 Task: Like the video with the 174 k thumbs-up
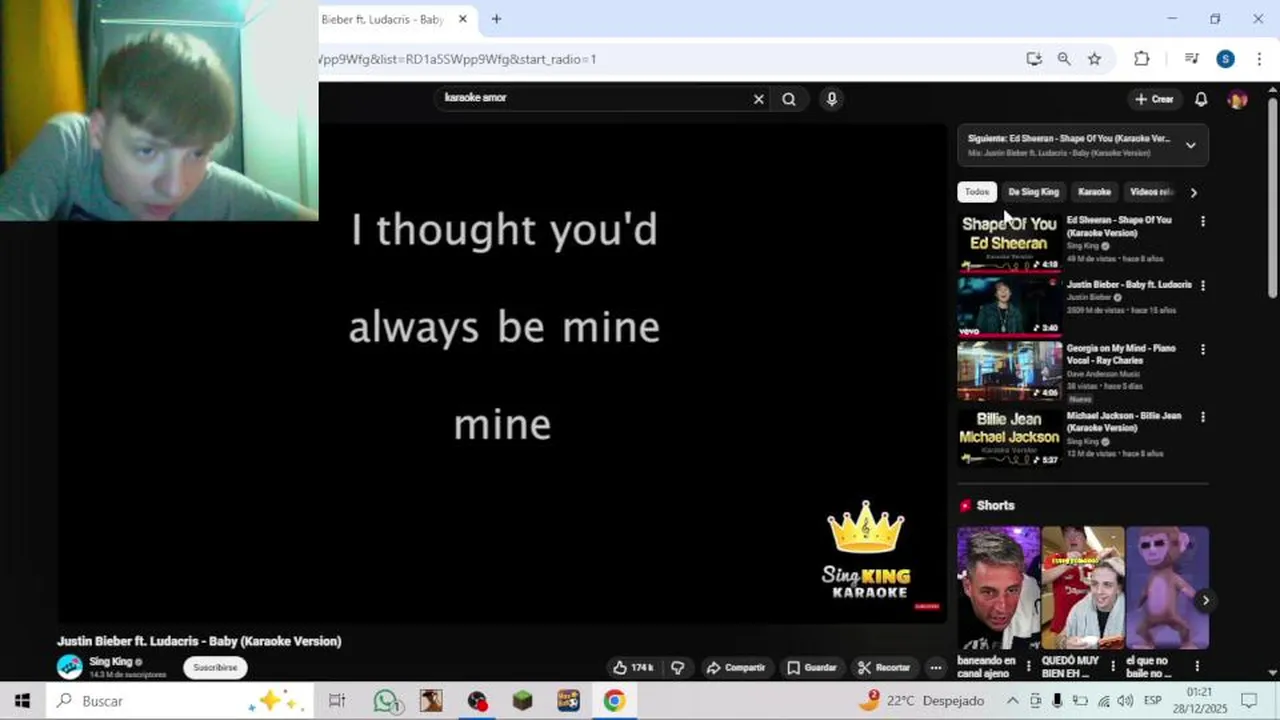pos(633,667)
